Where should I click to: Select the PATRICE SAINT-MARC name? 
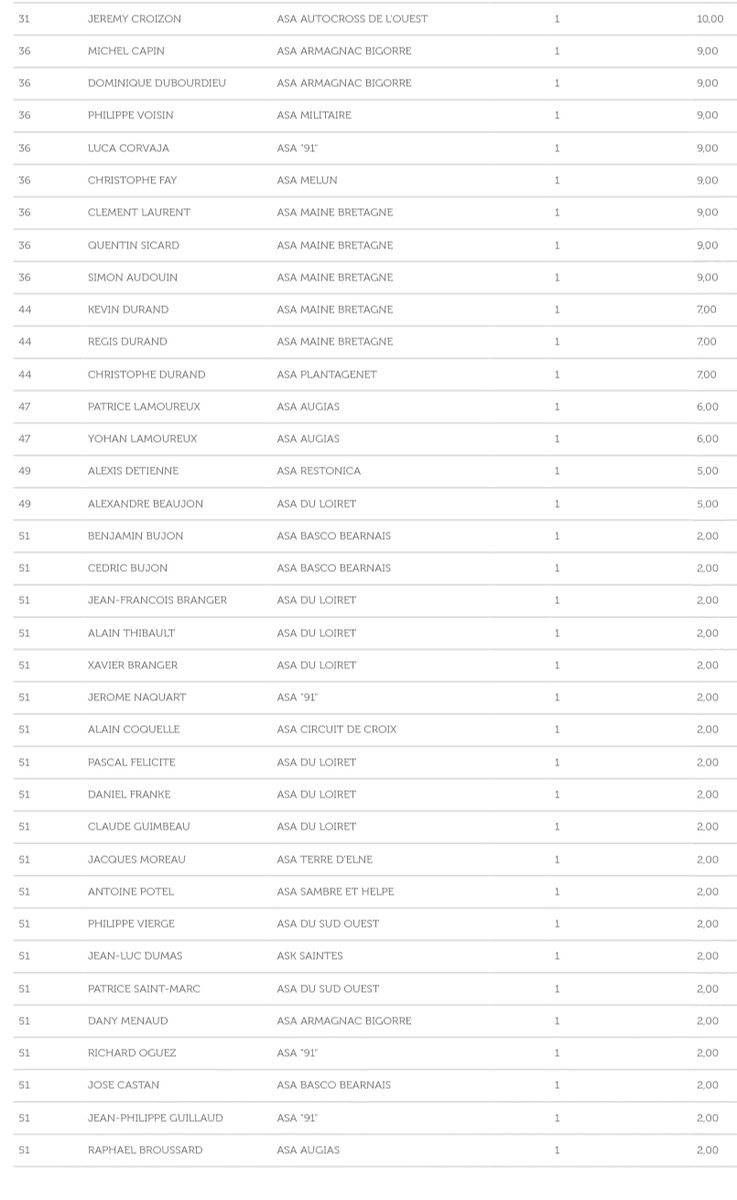(144, 989)
